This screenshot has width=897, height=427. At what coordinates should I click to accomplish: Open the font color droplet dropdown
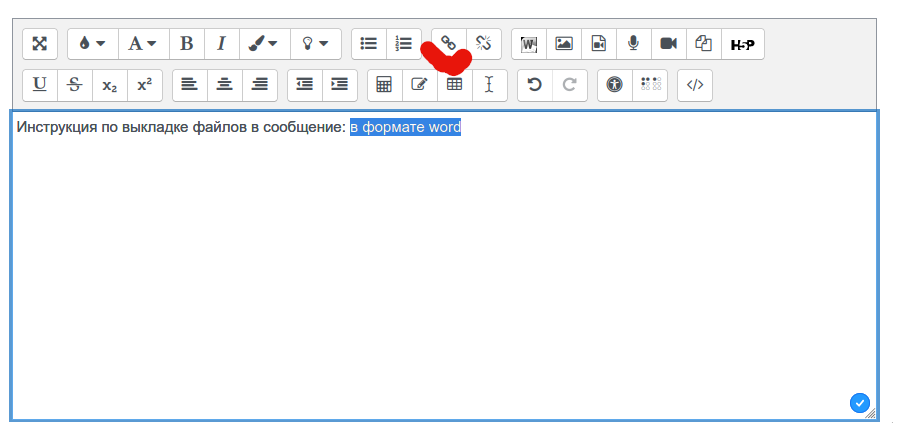click(93, 44)
